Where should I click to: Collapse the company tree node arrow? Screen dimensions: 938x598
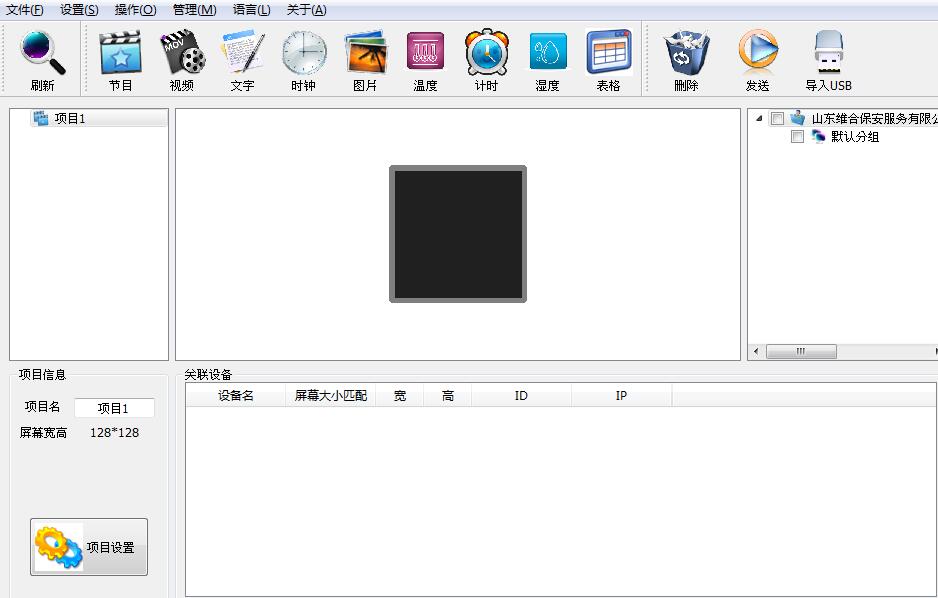(759, 118)
